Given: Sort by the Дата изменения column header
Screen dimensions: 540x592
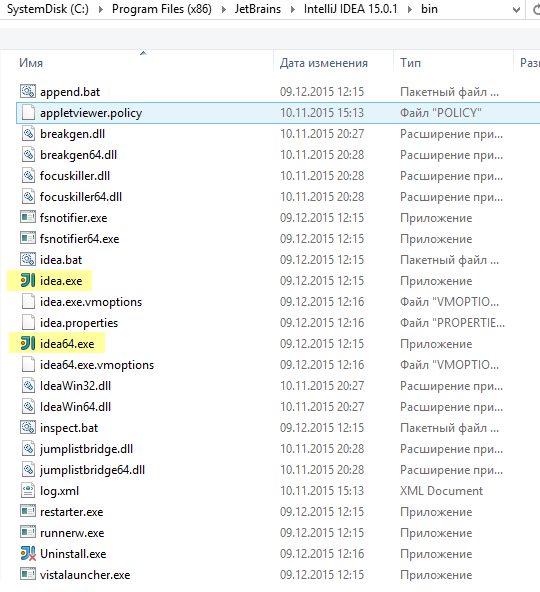Looking at the screenshot, I should coord(324,63).
